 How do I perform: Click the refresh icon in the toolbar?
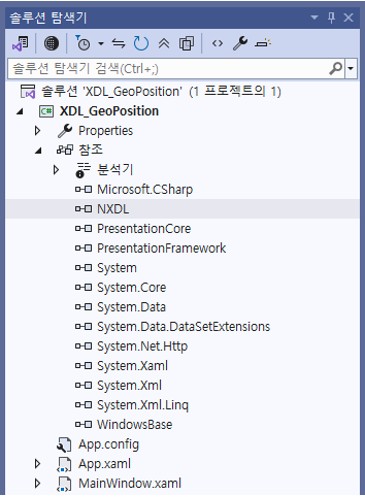point(141,43)
